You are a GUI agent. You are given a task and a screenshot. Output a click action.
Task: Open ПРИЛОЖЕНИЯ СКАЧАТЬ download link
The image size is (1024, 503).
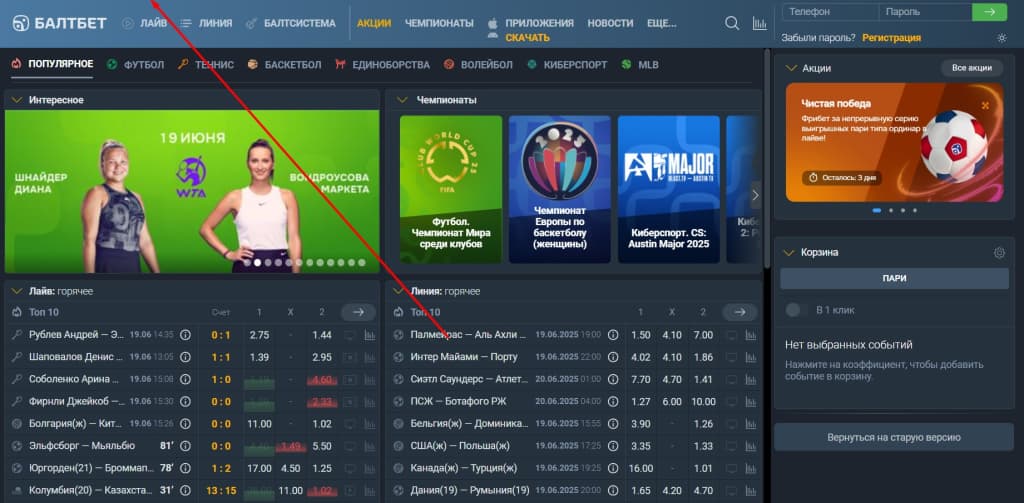tap(530, 30)
